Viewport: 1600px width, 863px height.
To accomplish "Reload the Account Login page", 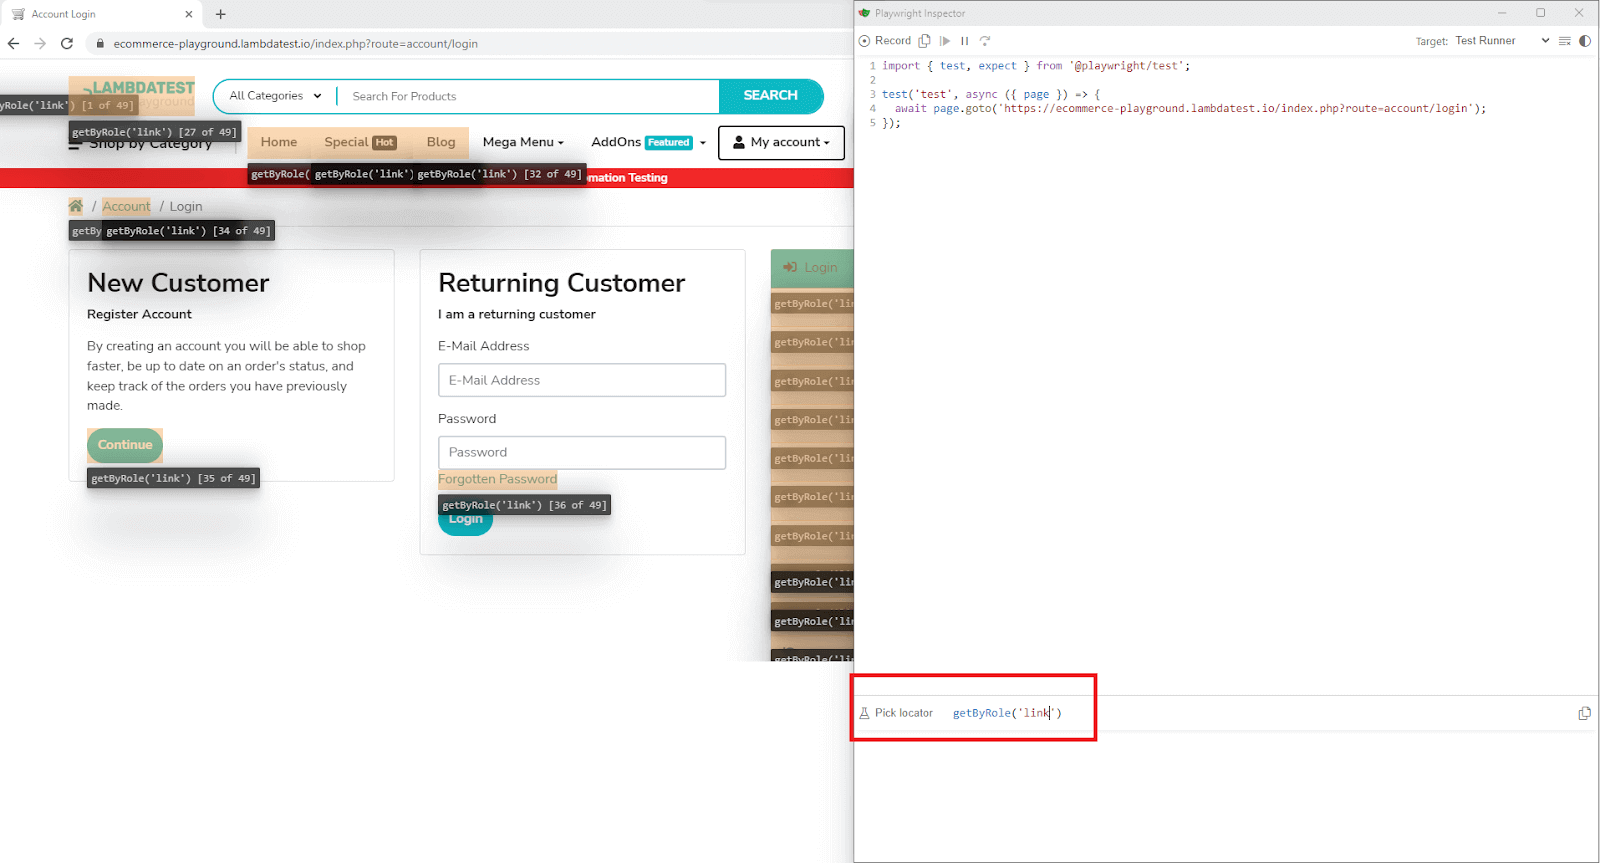I will coord(67,43).
